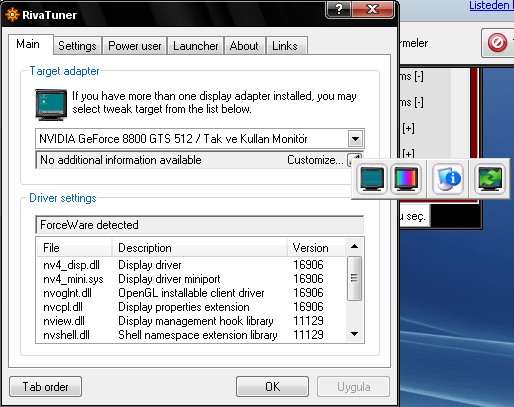
Task: Click 'OpenGL installable client driver' description
Action: pyautogui.click(x=191, y=293)
